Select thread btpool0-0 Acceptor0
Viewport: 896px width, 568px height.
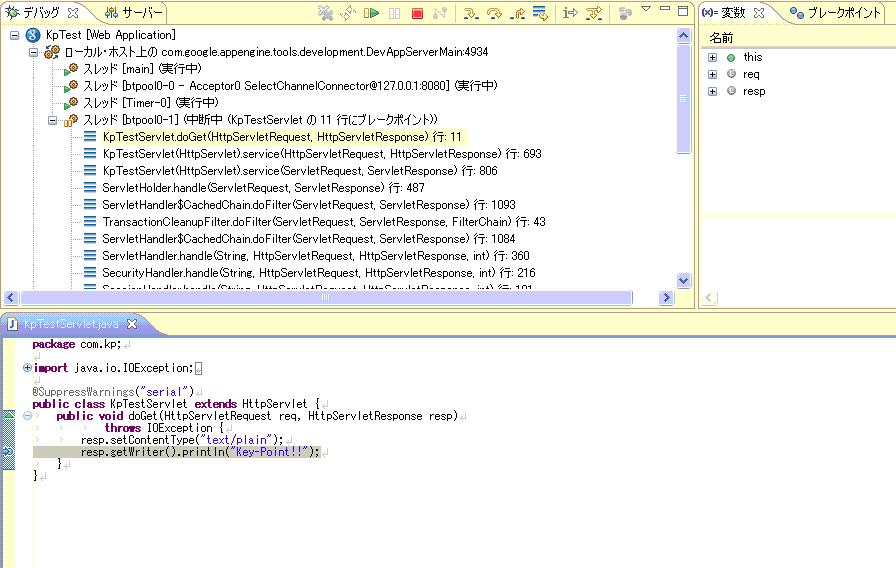tap(290, 86)
